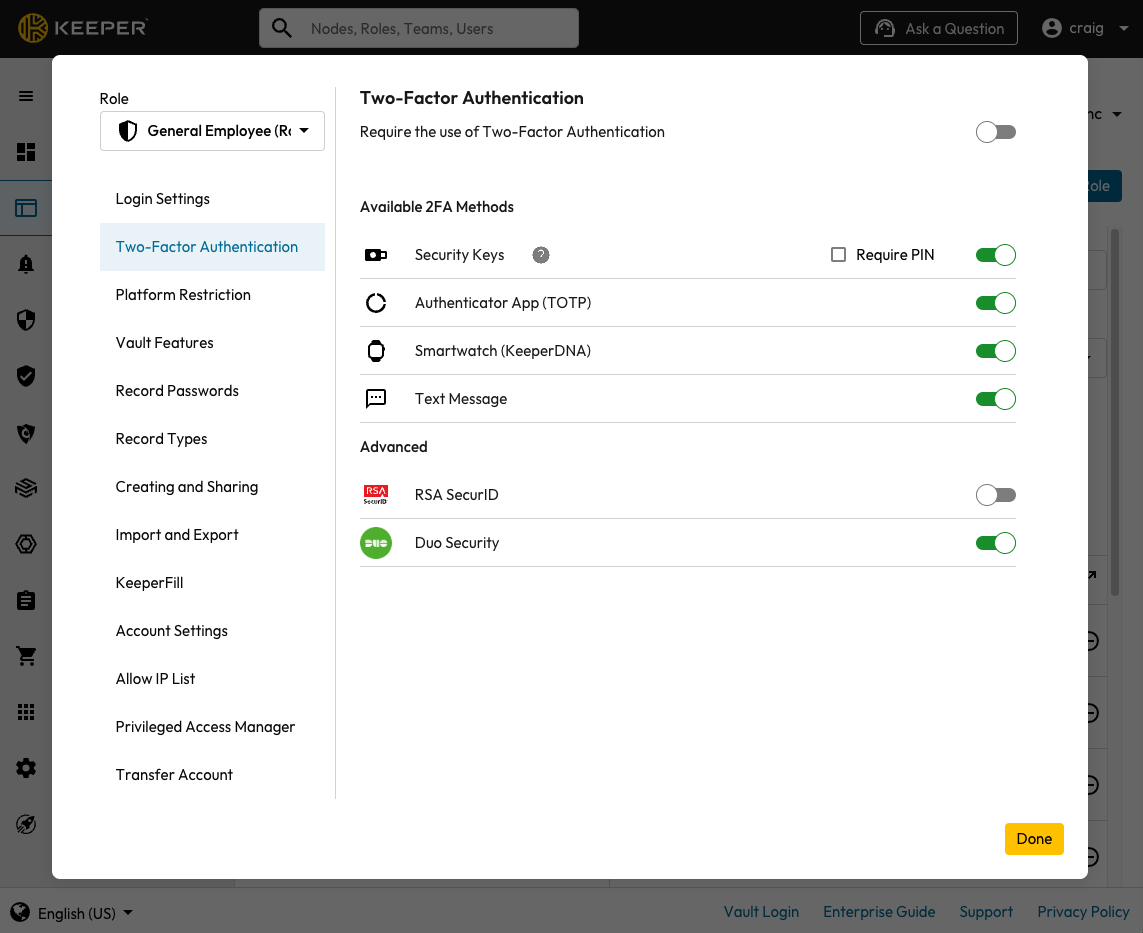Image resolution: width=1143 pixels, height=933 pixels.
Task: Turn on the RSA SecurID toggle
Action: point(995,495)
